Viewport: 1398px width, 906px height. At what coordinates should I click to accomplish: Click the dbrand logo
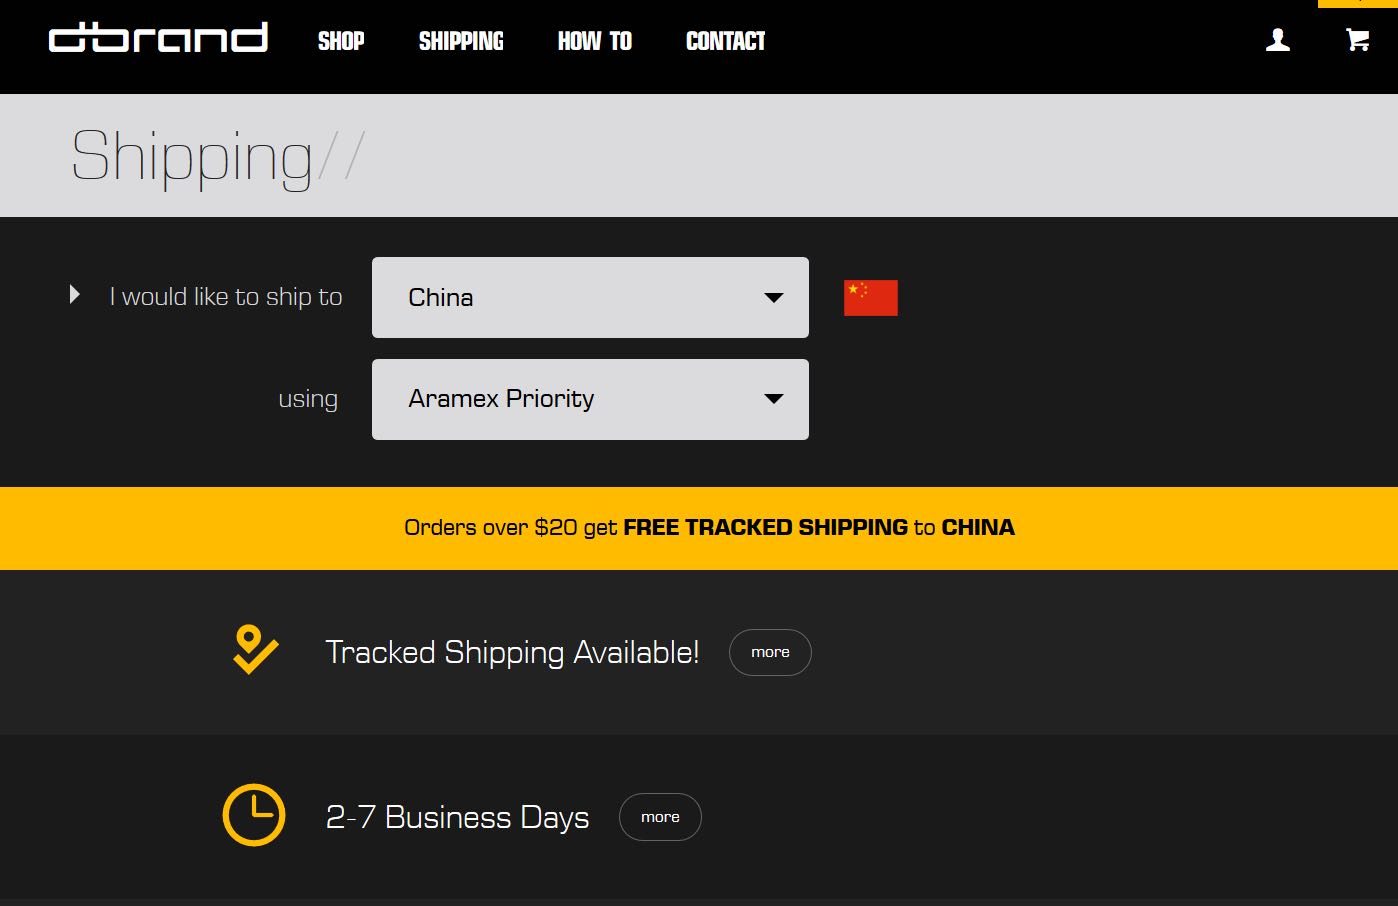(x=158, y=39)
